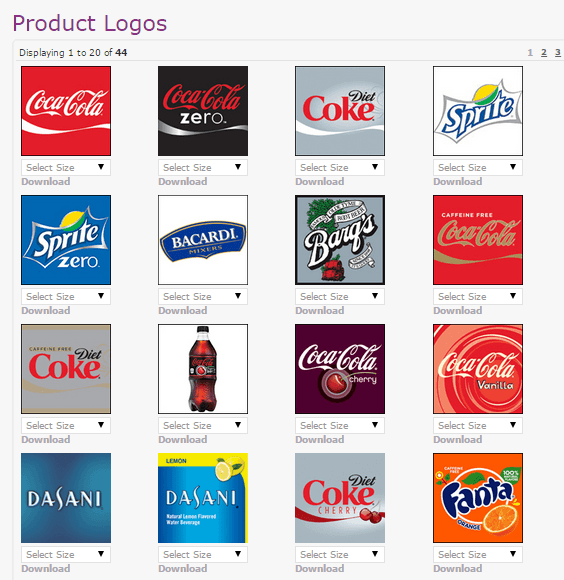Click the Fanta Orange logo thumbnail
Viewport: 564px width, 580px height.
pyautogui.click(x=478, y=498)
